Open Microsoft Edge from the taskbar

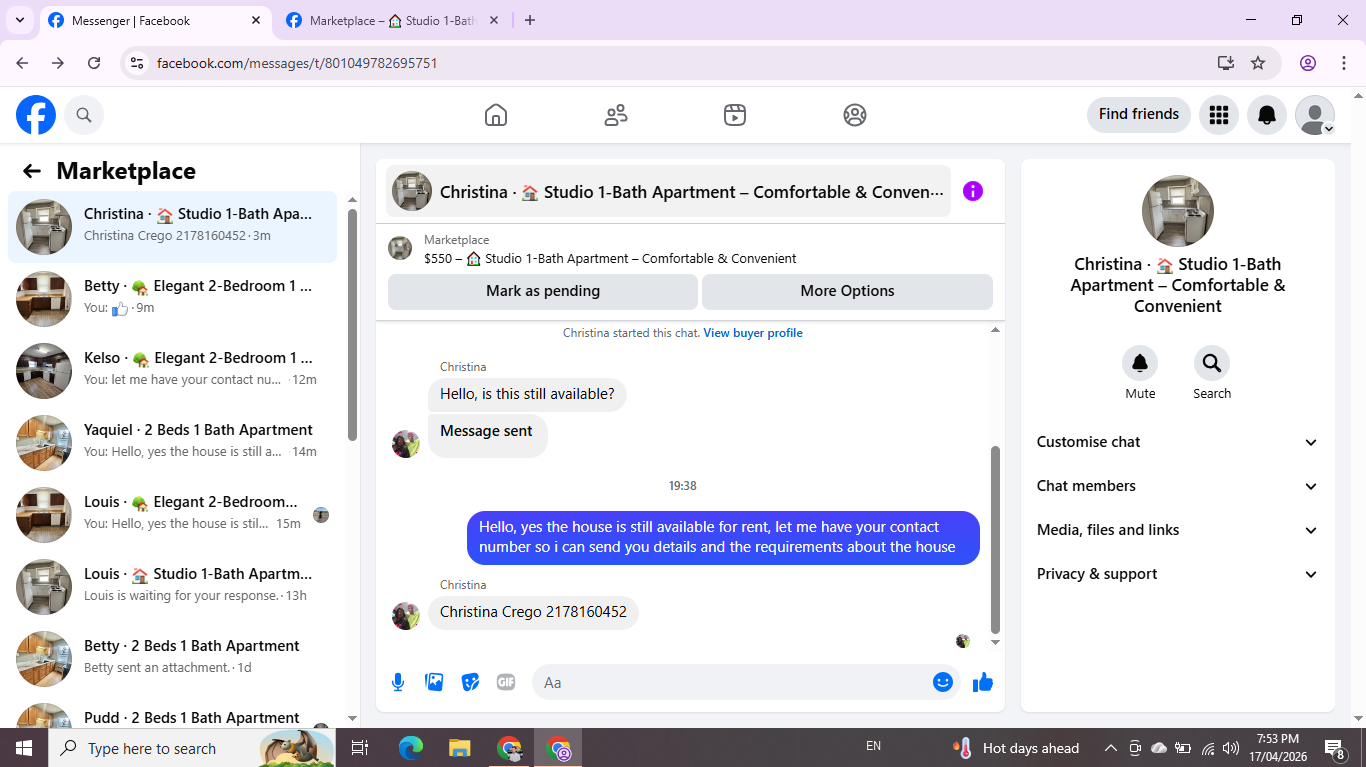coord(410,748)
